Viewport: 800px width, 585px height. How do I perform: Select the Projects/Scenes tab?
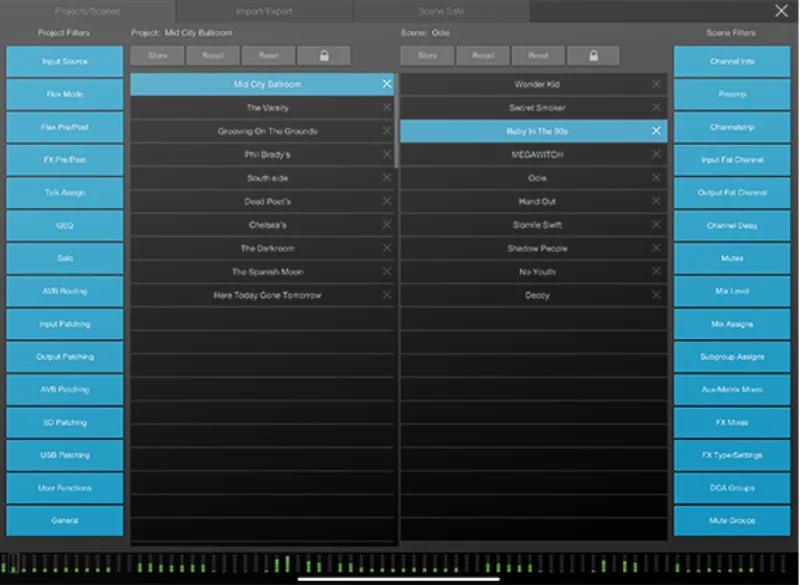(88, 11)
